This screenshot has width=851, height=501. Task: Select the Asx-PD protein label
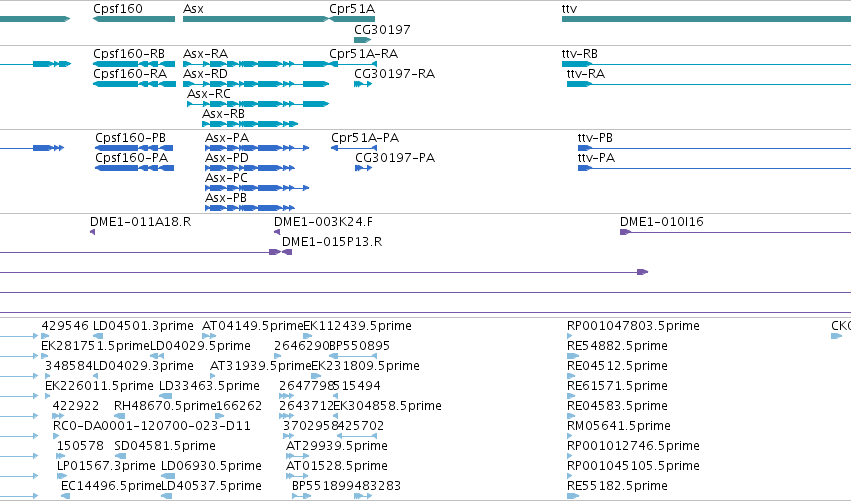[x=227, y=157]
